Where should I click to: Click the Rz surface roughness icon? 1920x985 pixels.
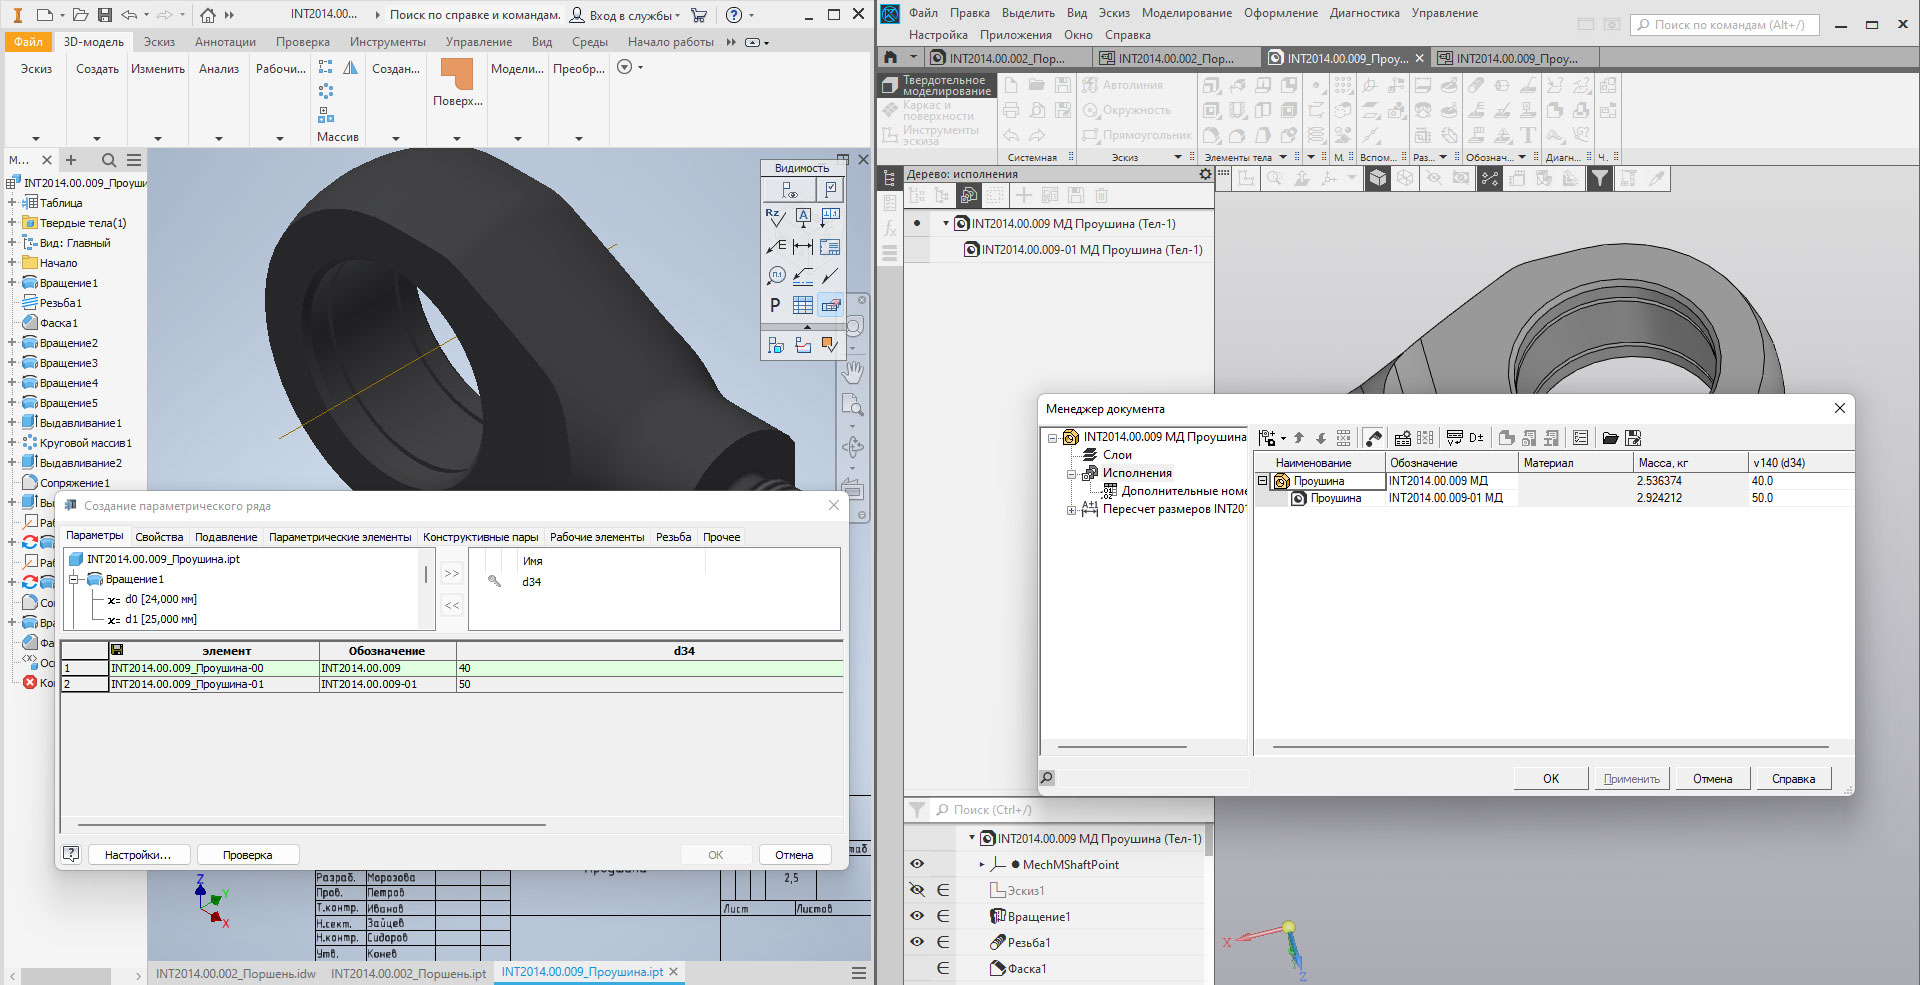pyautogui.click(x=775, y=217)
